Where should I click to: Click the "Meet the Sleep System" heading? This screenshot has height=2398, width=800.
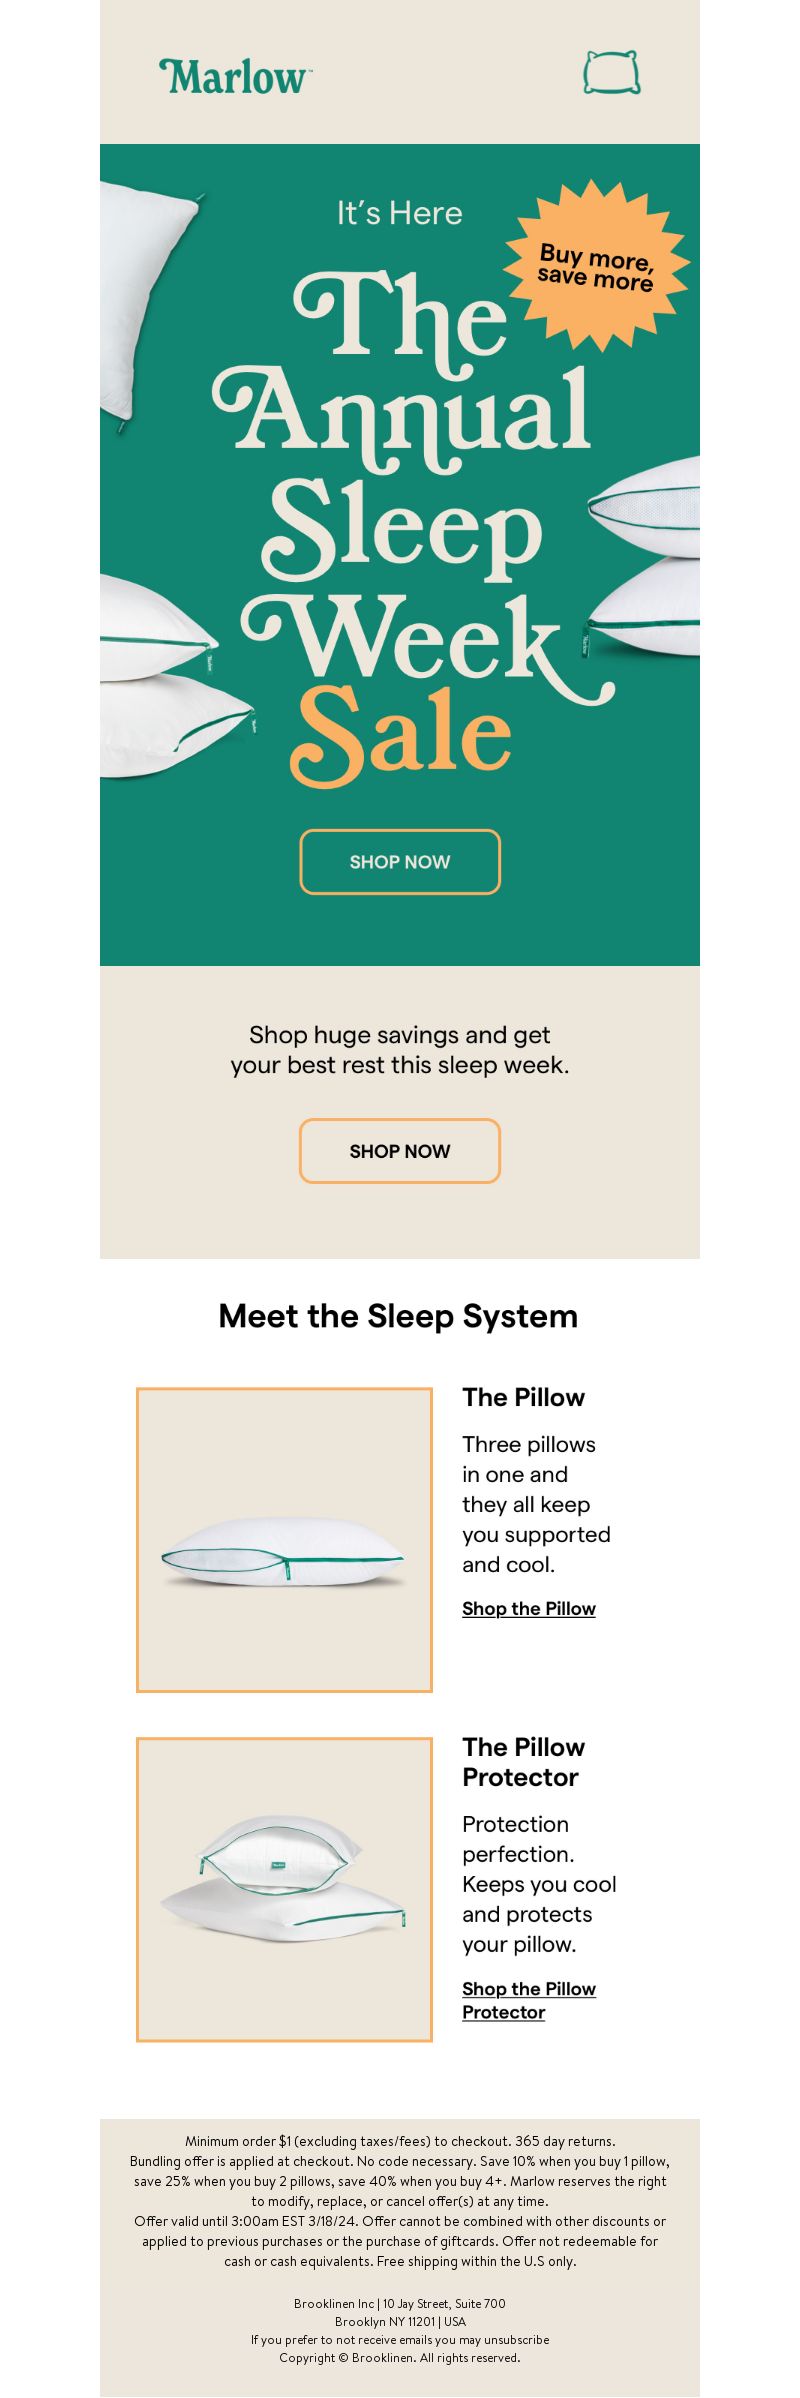click(x=398, y=1316)
